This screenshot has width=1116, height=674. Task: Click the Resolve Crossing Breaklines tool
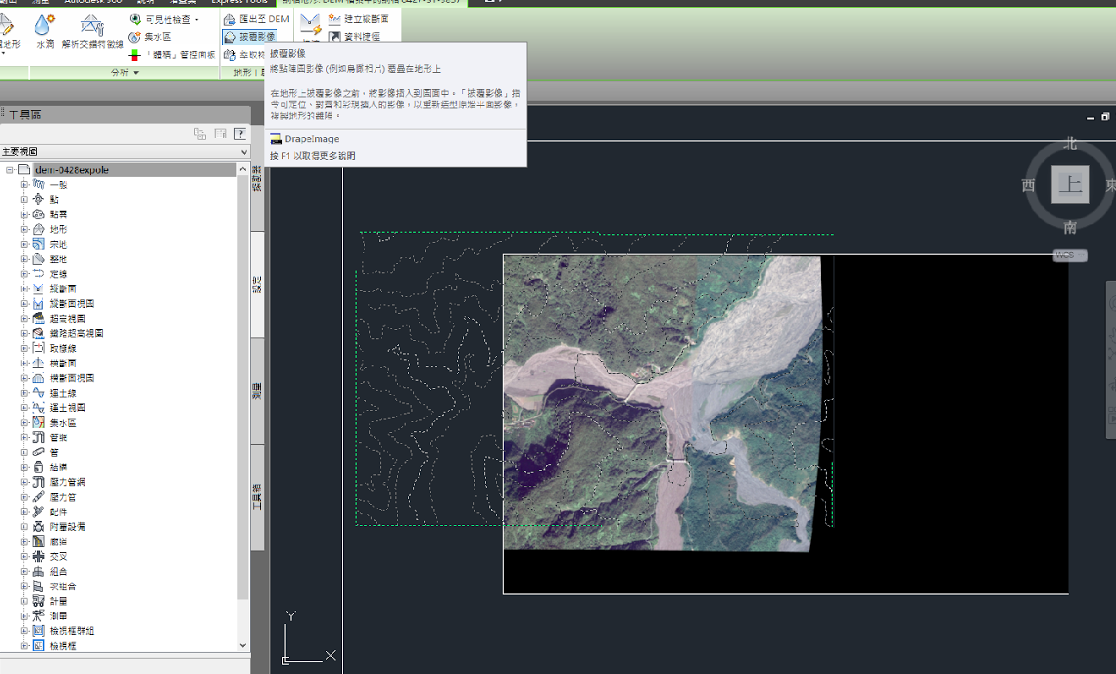93,31
